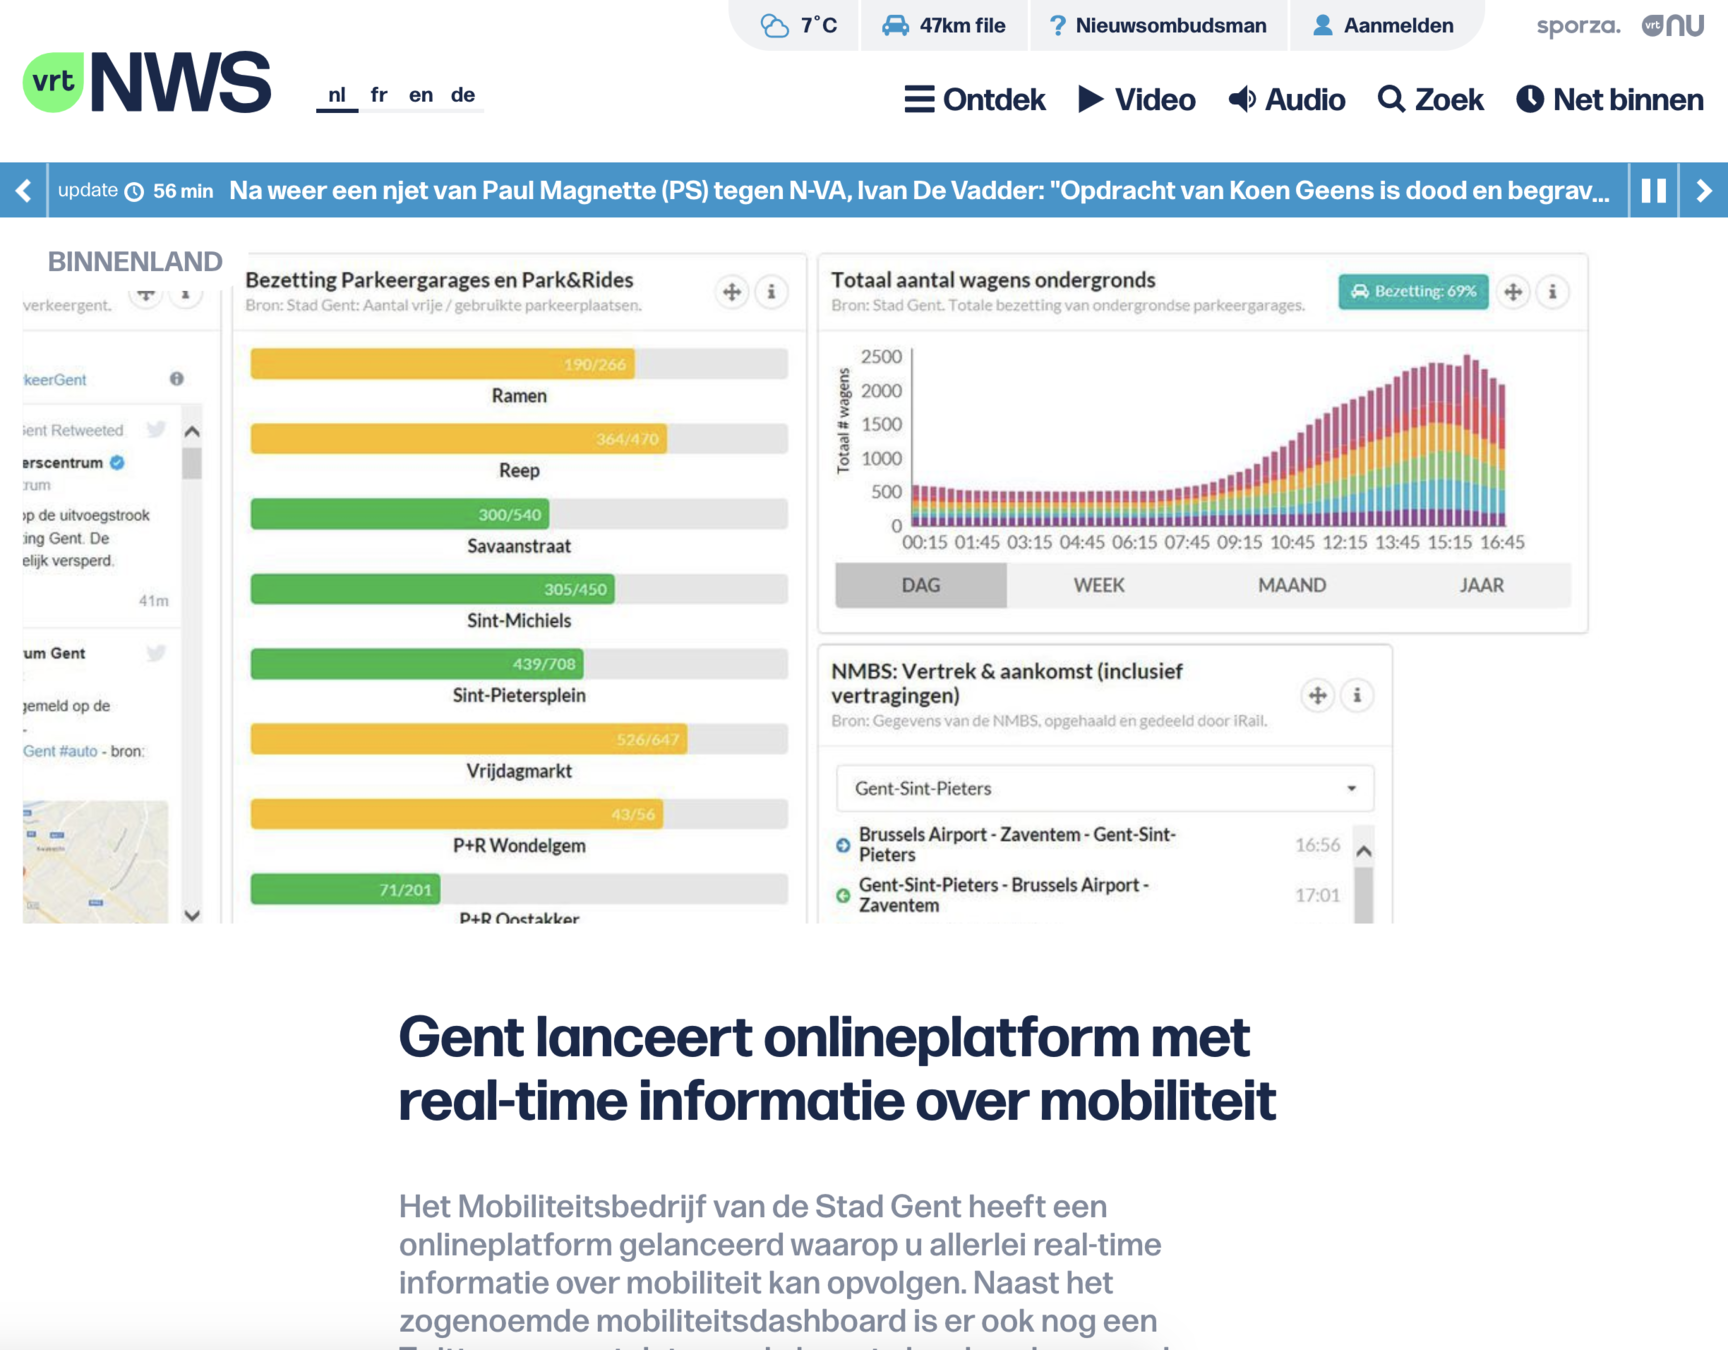Switch language to fr

[x=379, y=95]
